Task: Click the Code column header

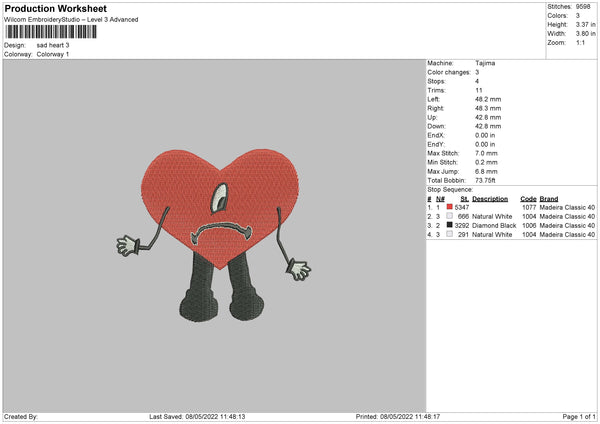Action: click(528, 198)
